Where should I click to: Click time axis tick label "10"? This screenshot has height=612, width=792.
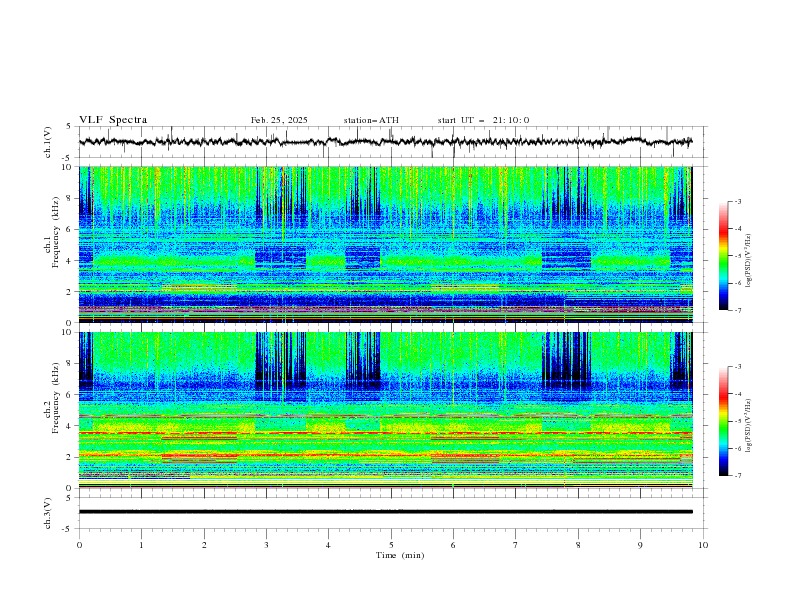click(703, 545)
